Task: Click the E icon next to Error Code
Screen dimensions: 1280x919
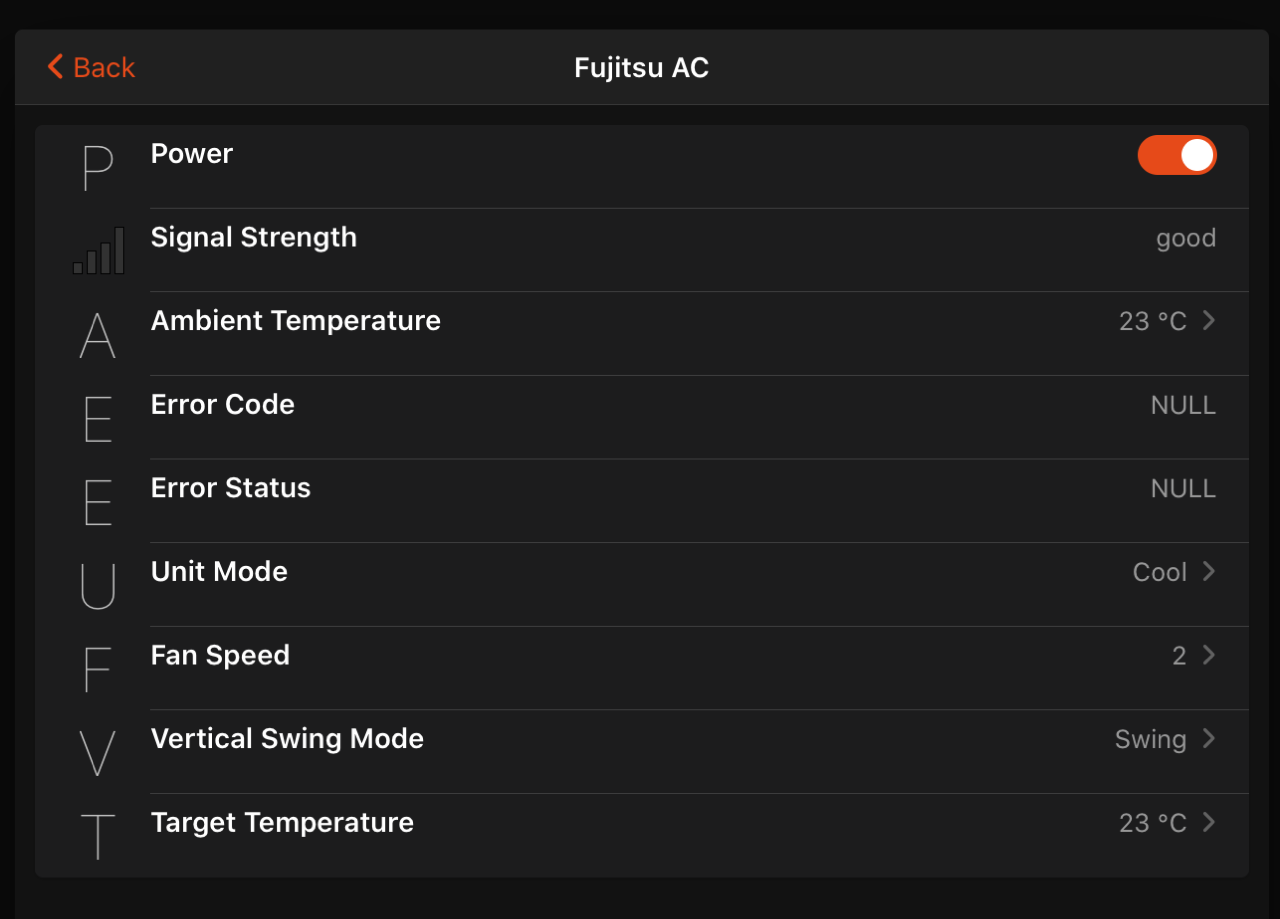Action: pyautogui.click(x=98, y=419)
